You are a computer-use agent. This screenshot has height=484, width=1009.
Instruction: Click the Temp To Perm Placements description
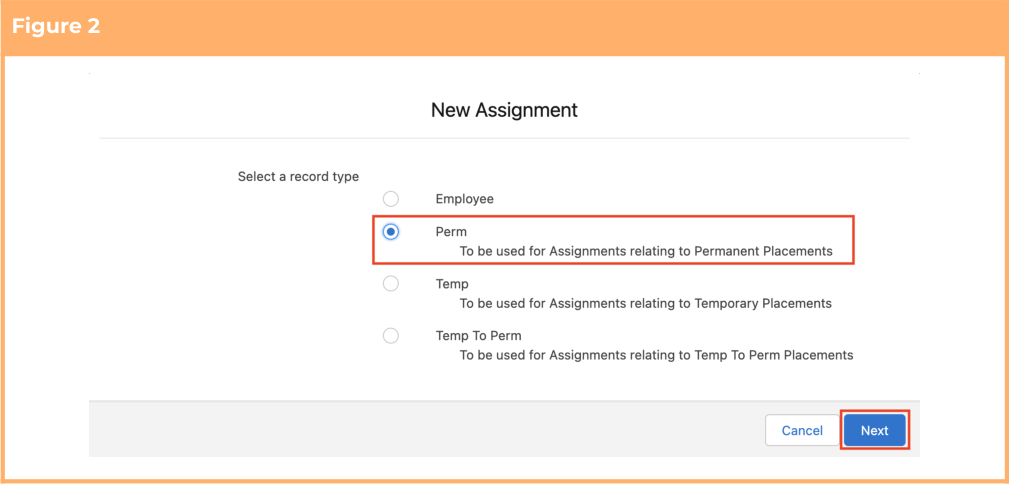coord(656,355)
